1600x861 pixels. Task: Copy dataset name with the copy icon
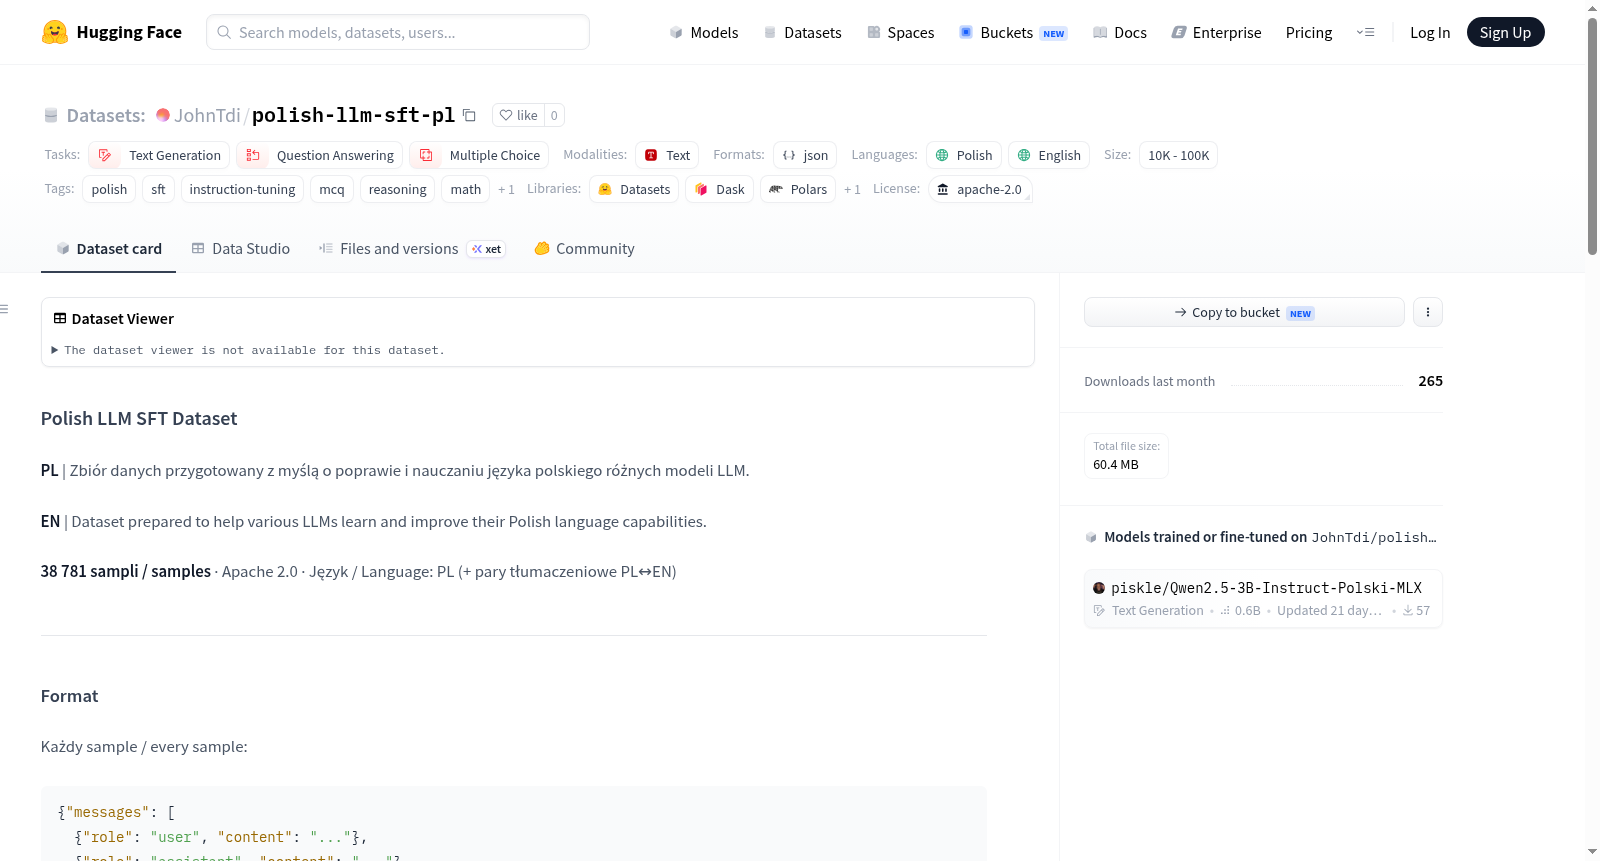(x=469, y=115)
